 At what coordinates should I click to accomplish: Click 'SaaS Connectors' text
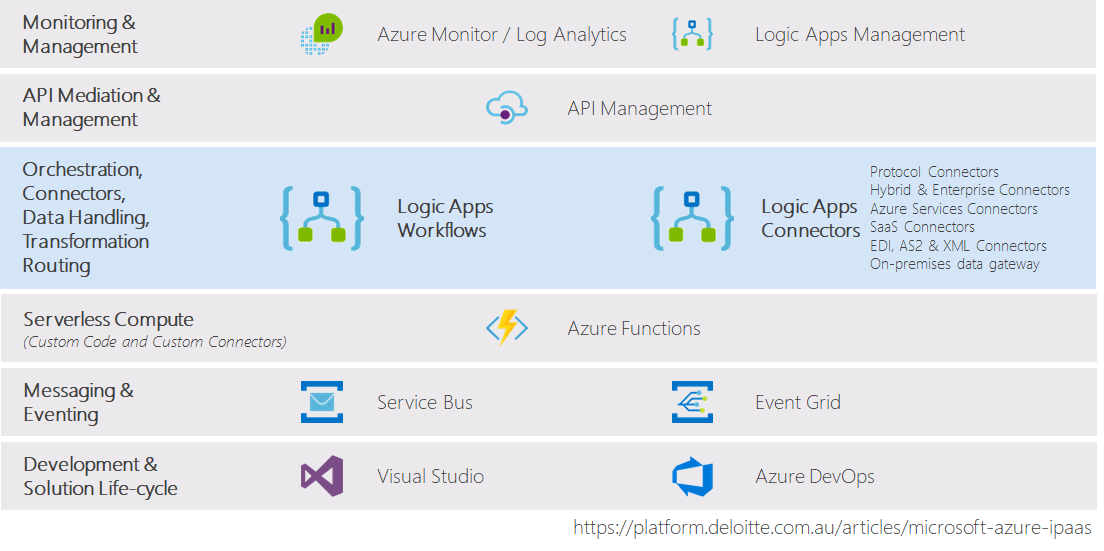coord(922,227)
